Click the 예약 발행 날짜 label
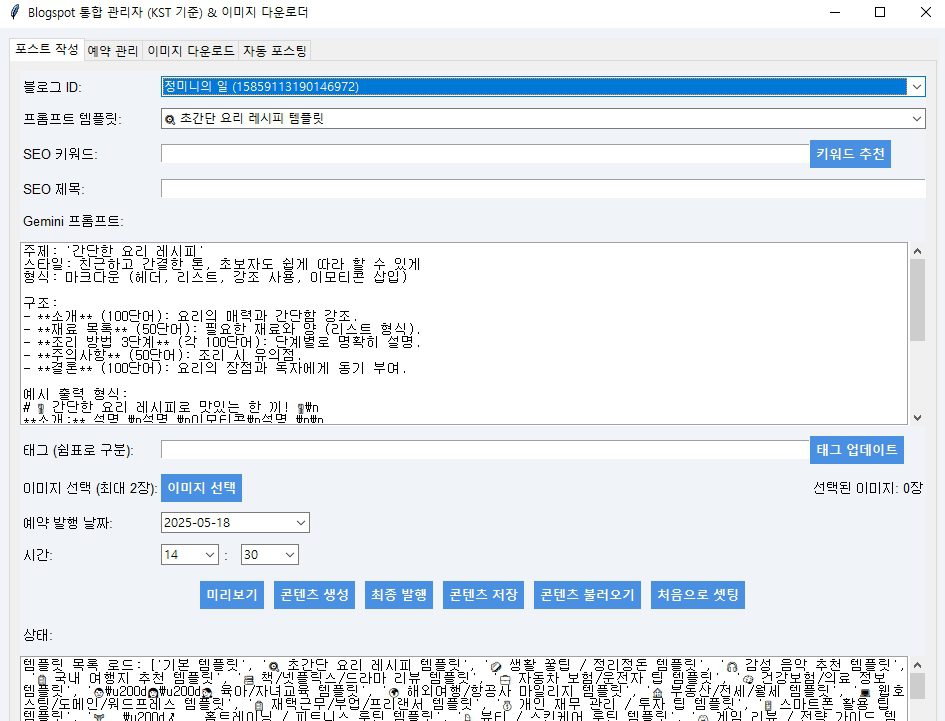The height and width of the screenshot is (721, 945). coord(68,523)
